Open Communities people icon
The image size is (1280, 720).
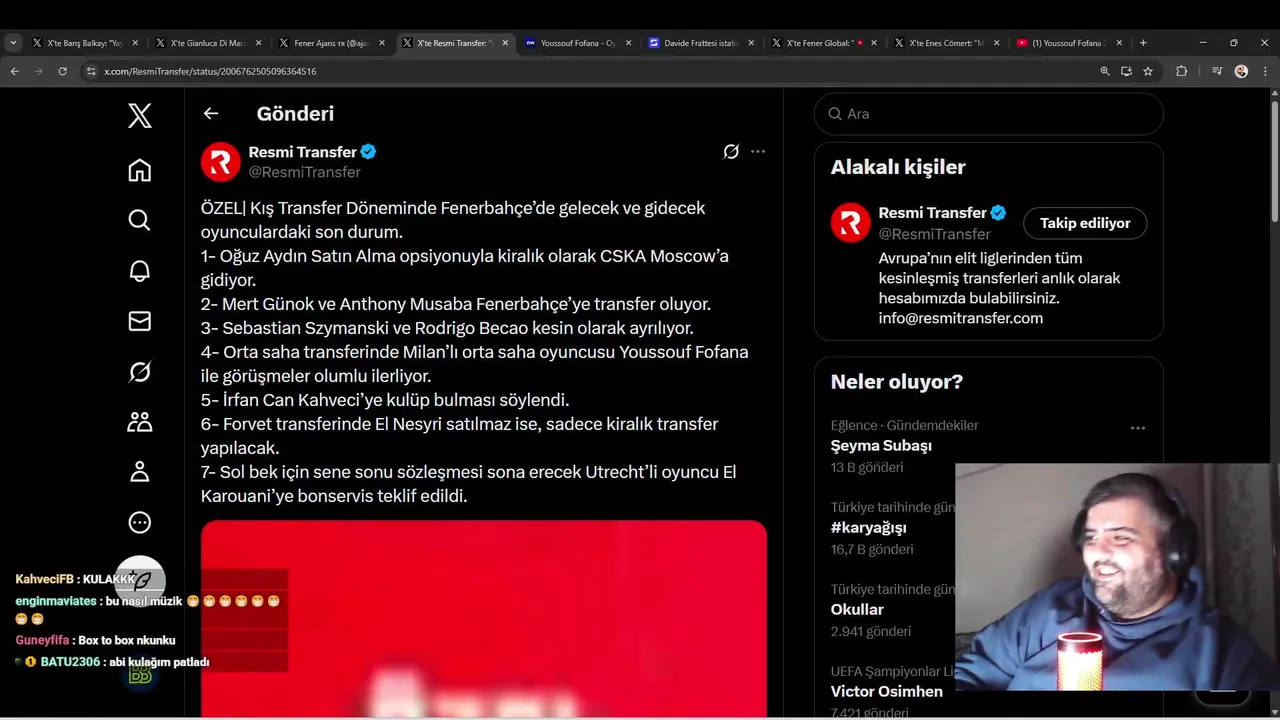(x=140, y=422)
